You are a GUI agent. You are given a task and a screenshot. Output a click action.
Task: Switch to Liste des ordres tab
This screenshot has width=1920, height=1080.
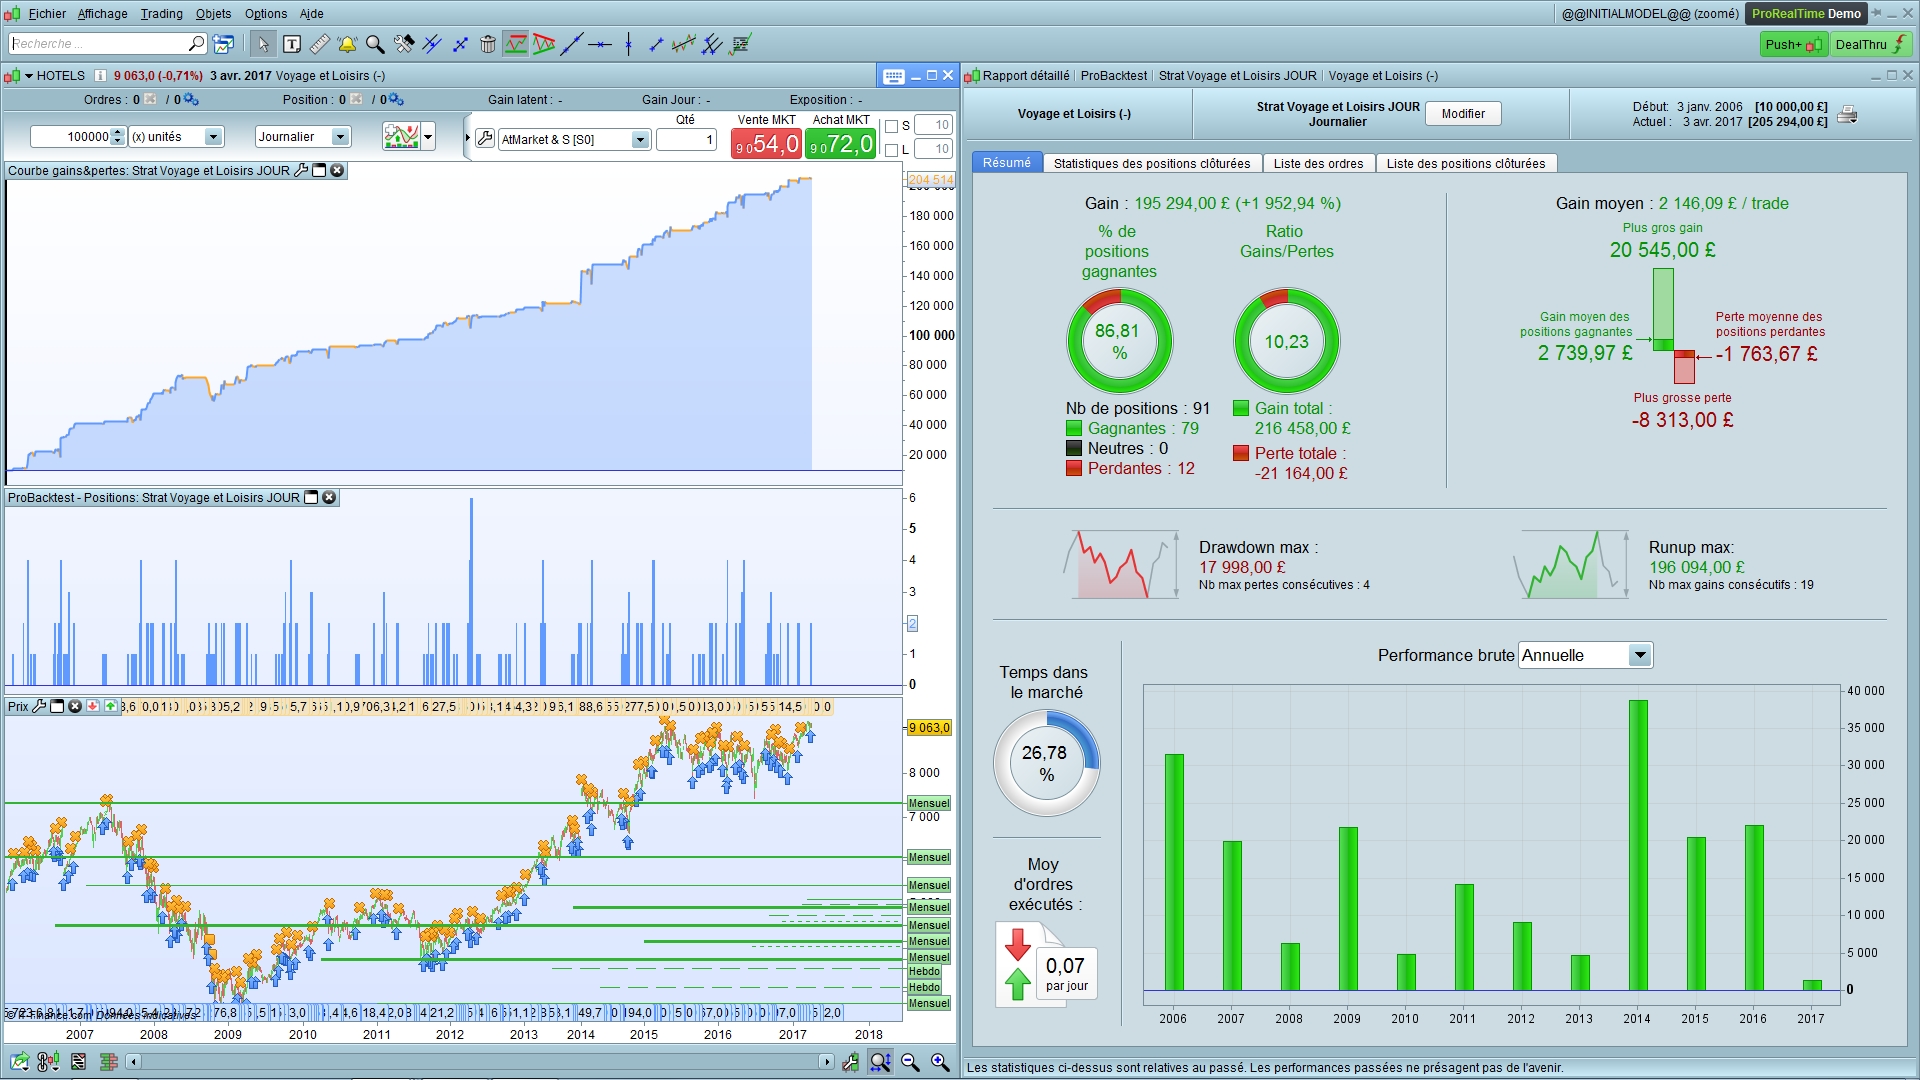coord(1318,164)
